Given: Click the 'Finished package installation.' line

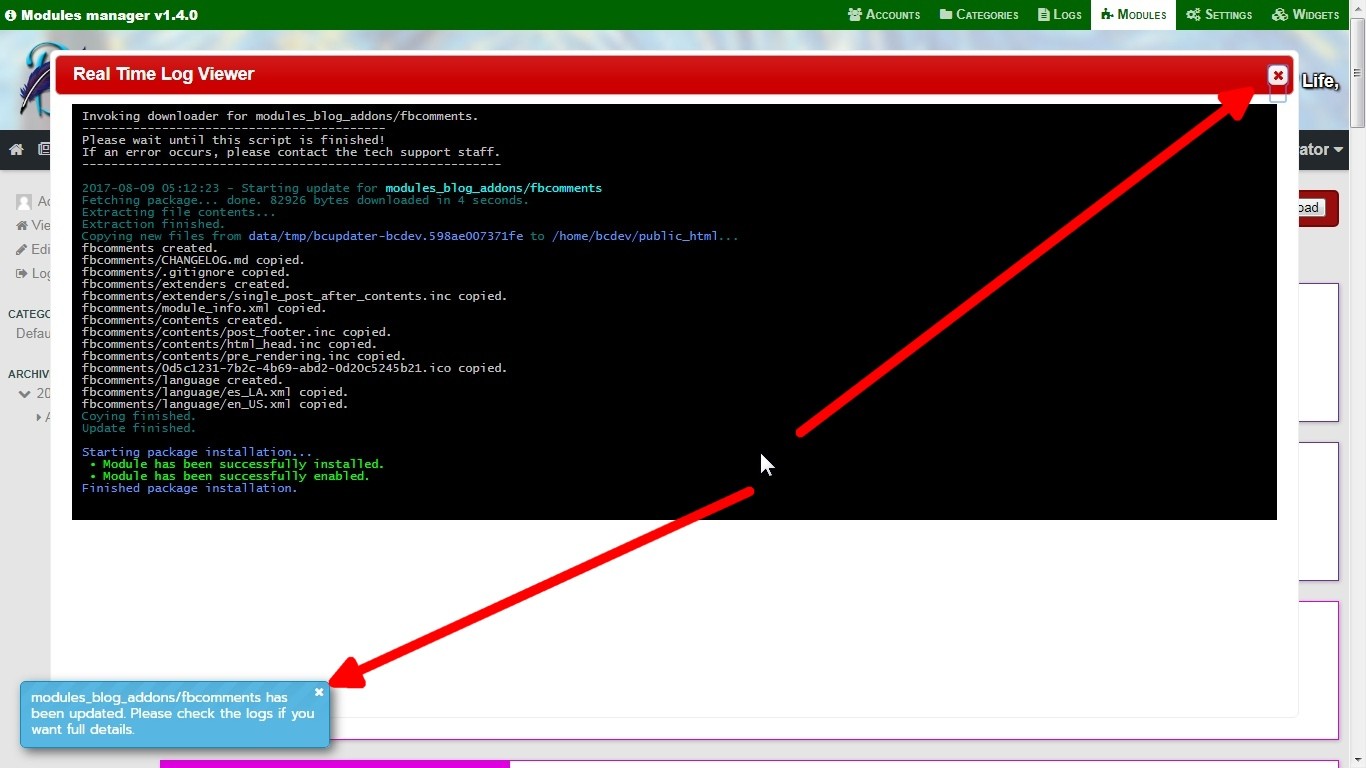Looking at the screenshot, I should click(190, 488).
